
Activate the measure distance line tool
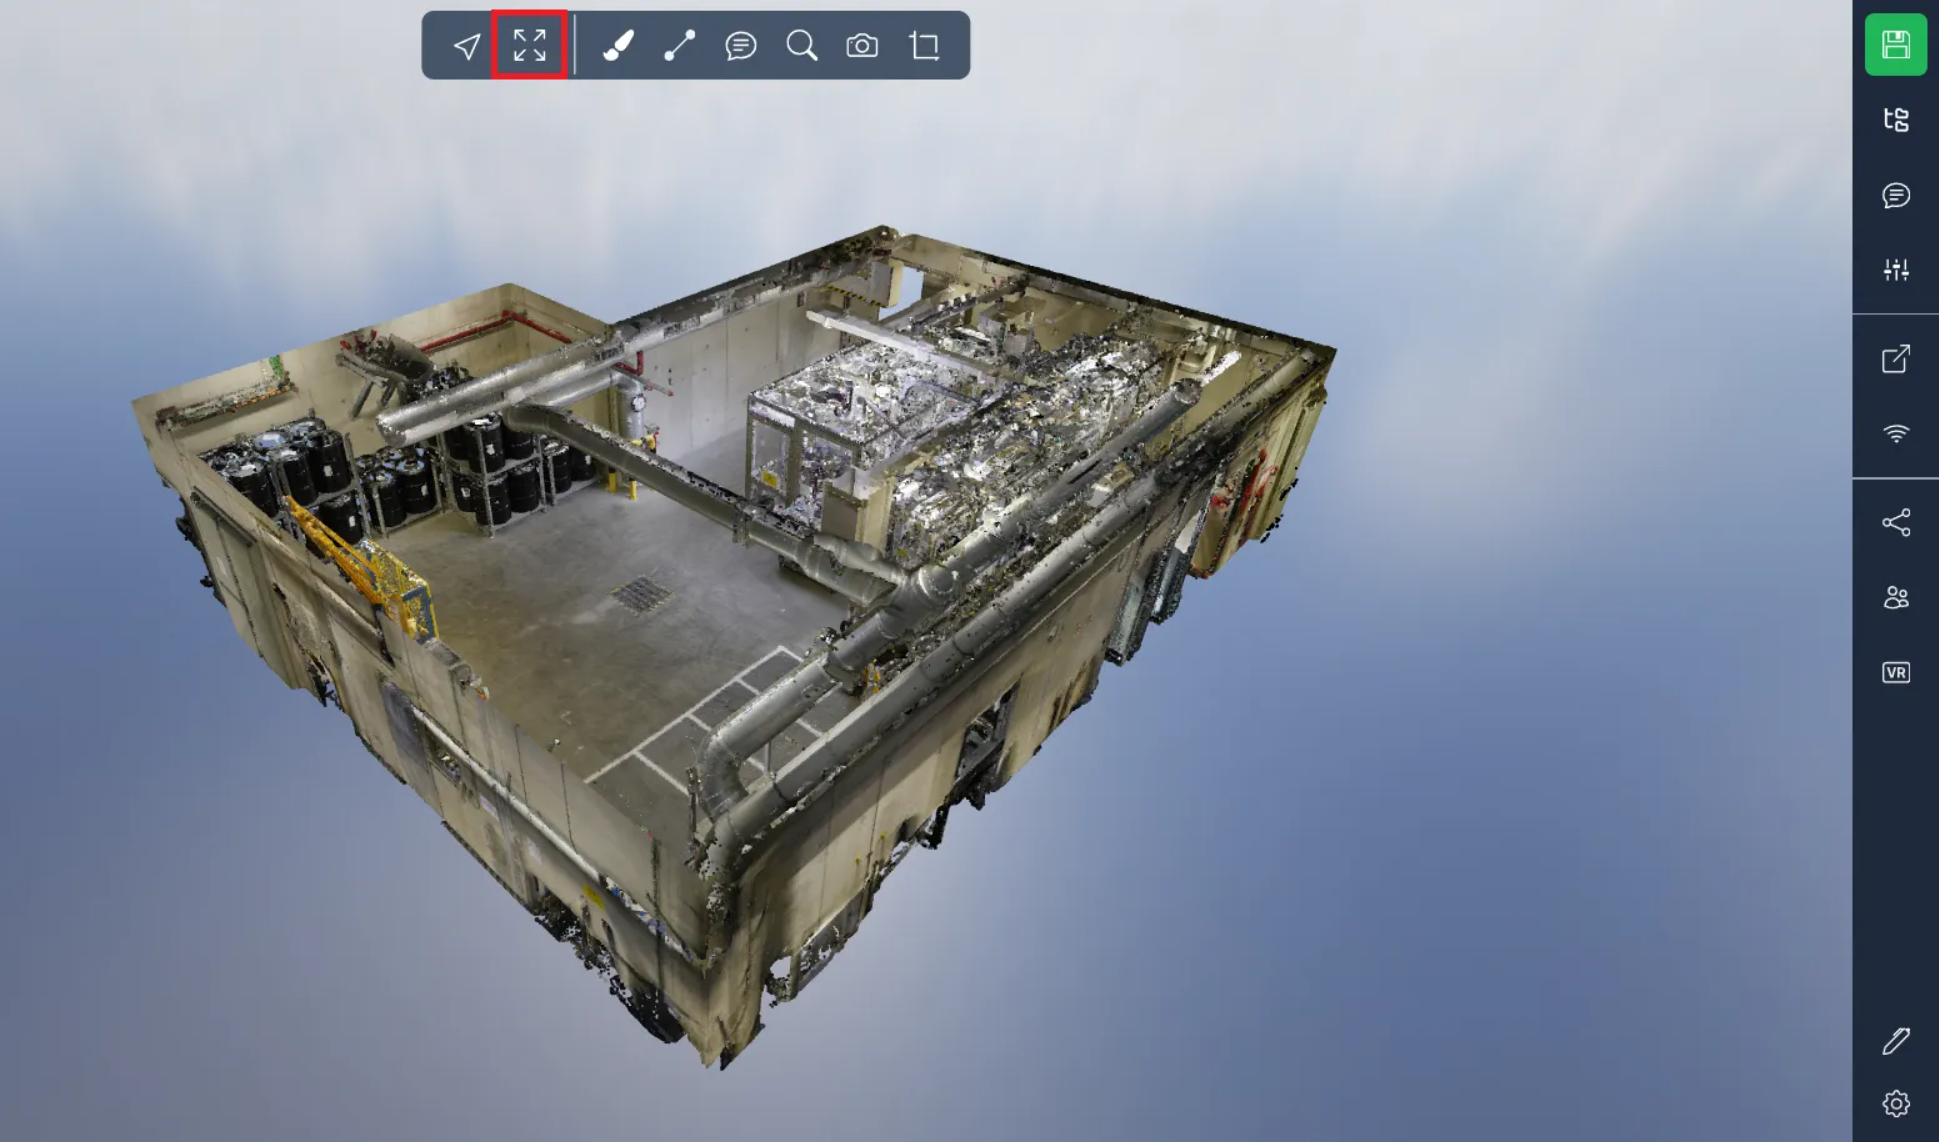(680, 46)
